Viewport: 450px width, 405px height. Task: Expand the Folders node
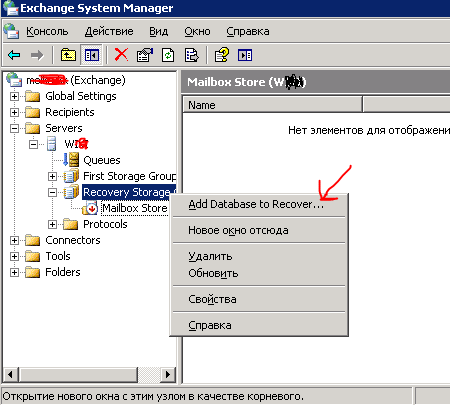(x=14, y=272)
